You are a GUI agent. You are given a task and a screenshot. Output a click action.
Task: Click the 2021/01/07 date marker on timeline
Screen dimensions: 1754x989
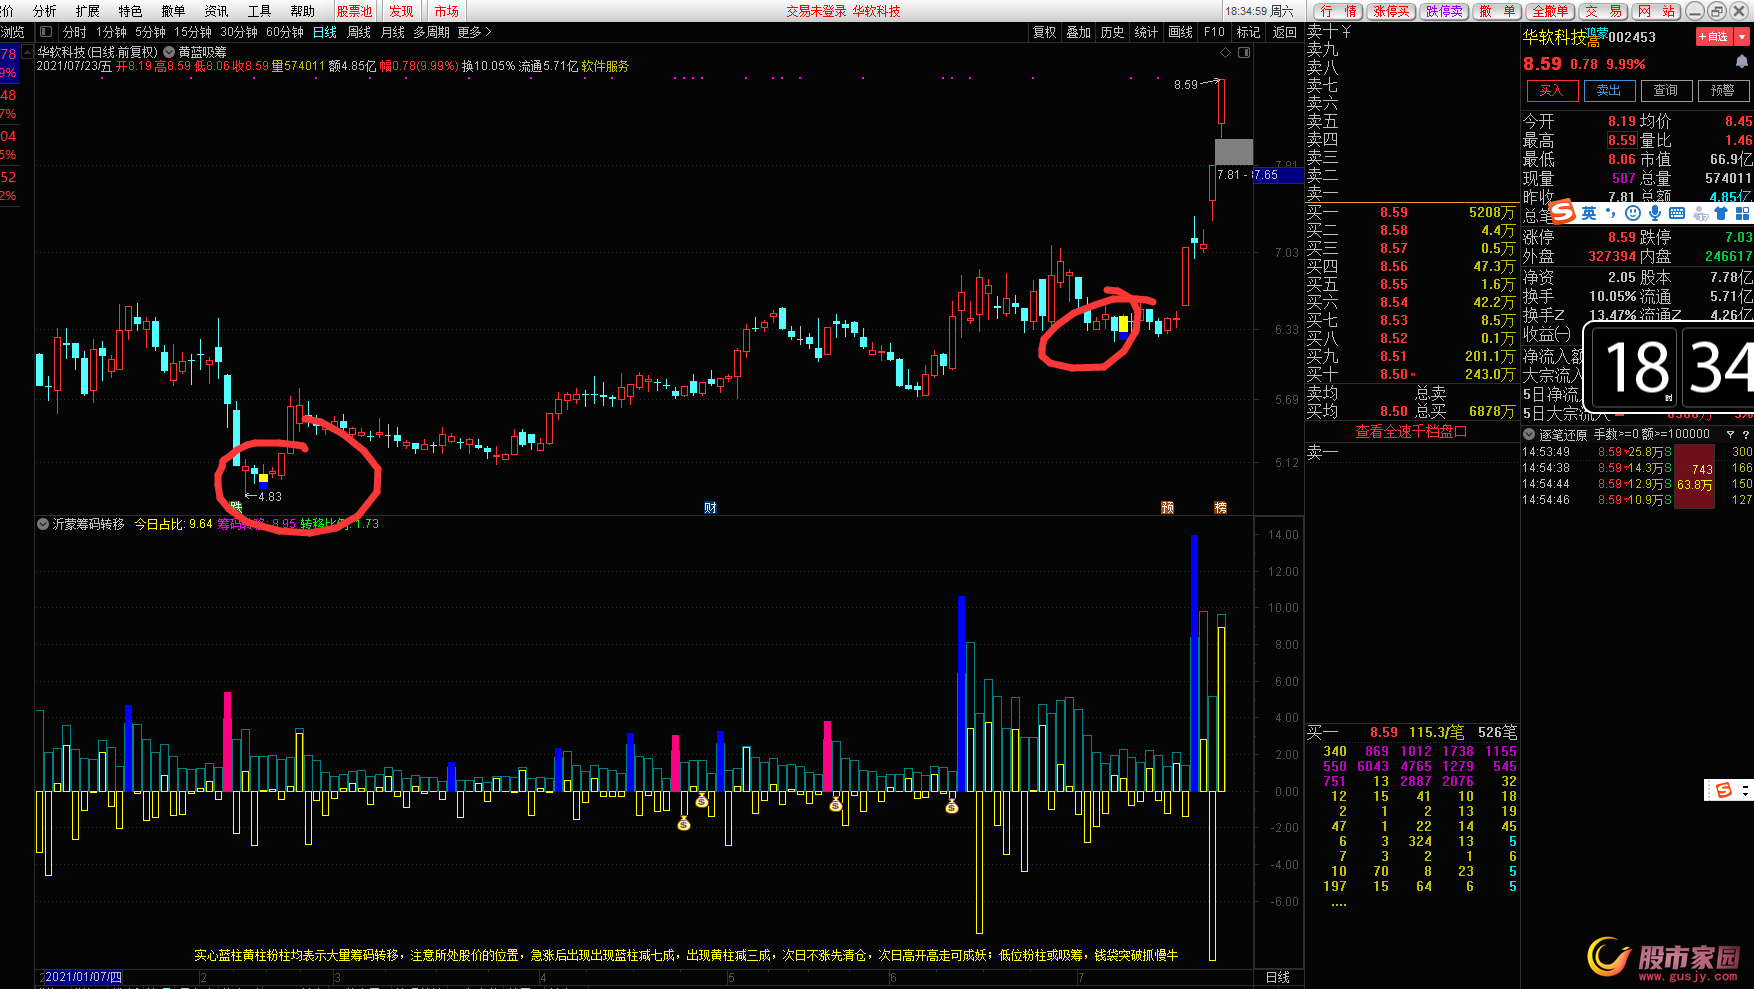point(82,977)
